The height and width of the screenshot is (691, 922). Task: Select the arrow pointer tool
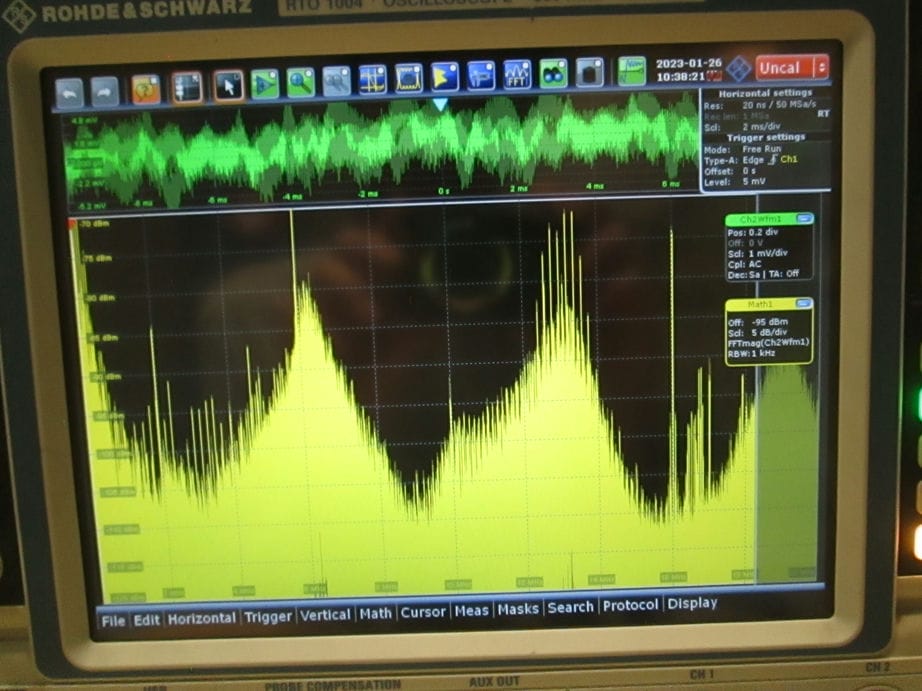pyautogui.click(x=228, y=86)
